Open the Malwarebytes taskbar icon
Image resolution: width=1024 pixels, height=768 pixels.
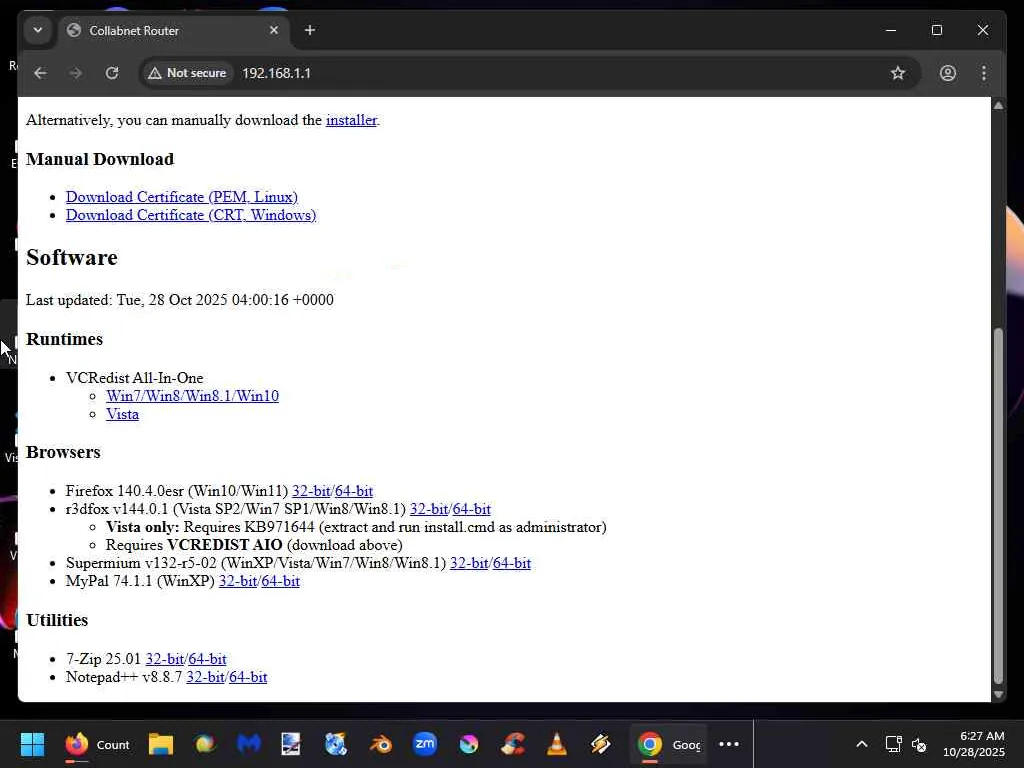pos(248,744)
